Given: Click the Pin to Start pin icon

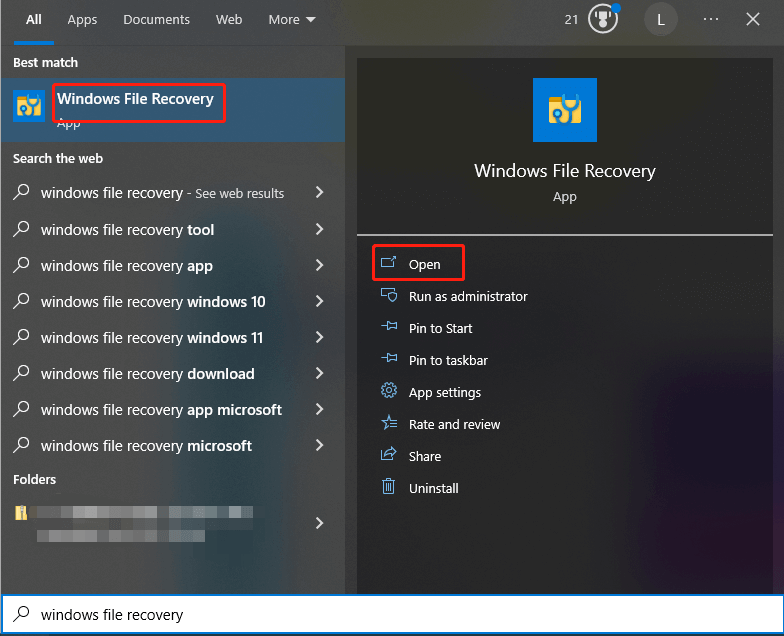Looking at the screenshot, I should coord(388,326).
